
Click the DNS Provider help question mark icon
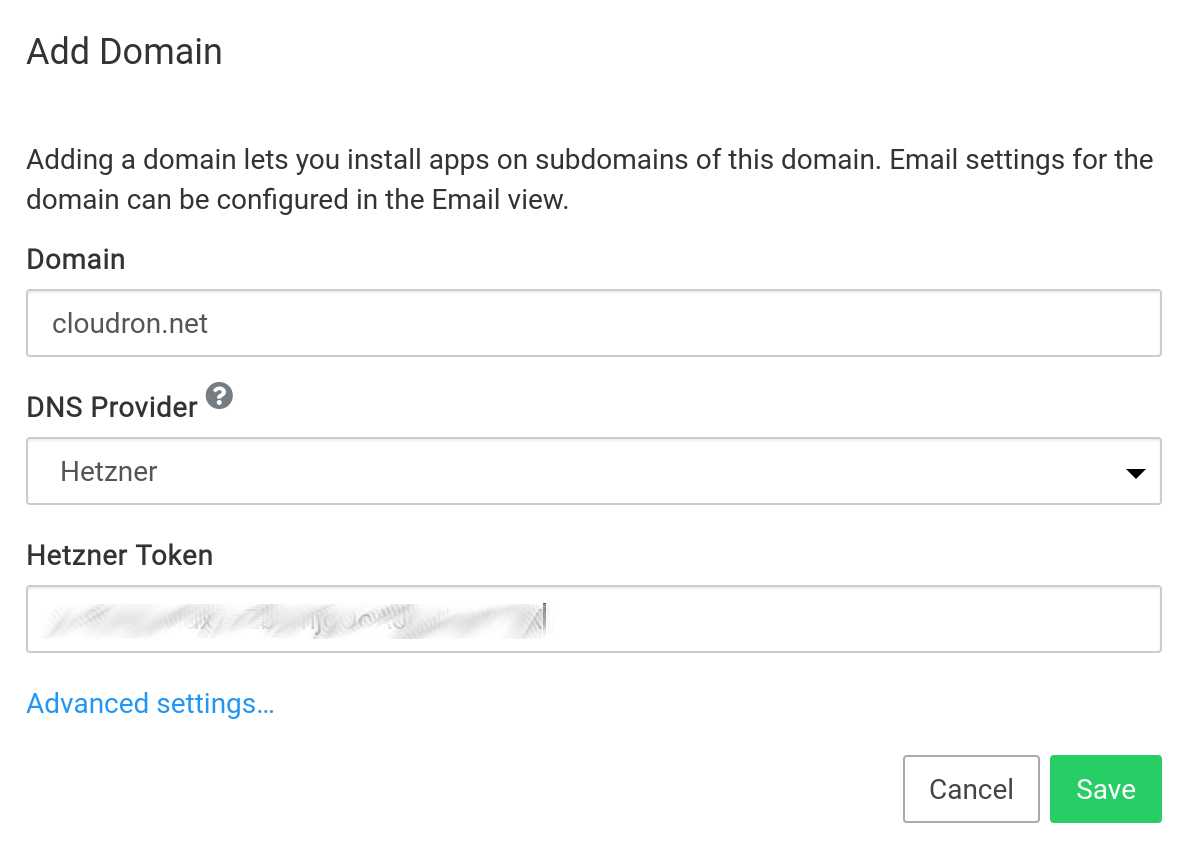[220, 396]
